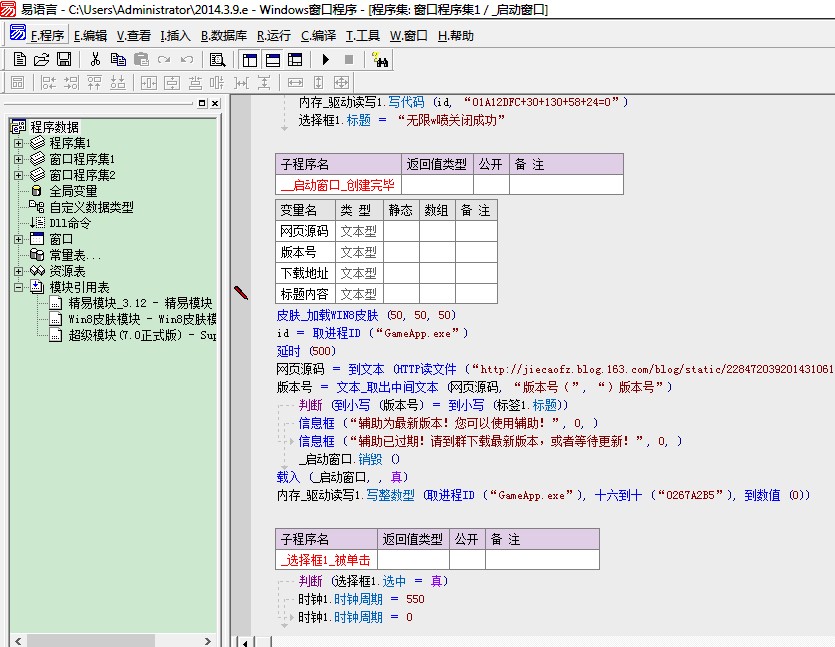
Task: Open the I.插入 menu
Action: (x=175, y=36)
